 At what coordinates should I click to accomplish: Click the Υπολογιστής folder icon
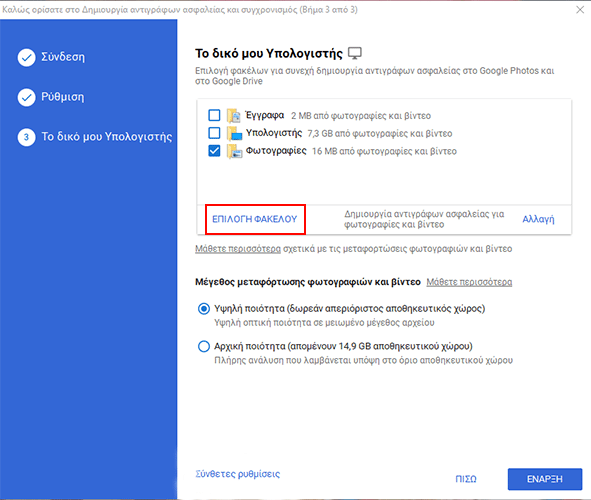tap(234, 133)
